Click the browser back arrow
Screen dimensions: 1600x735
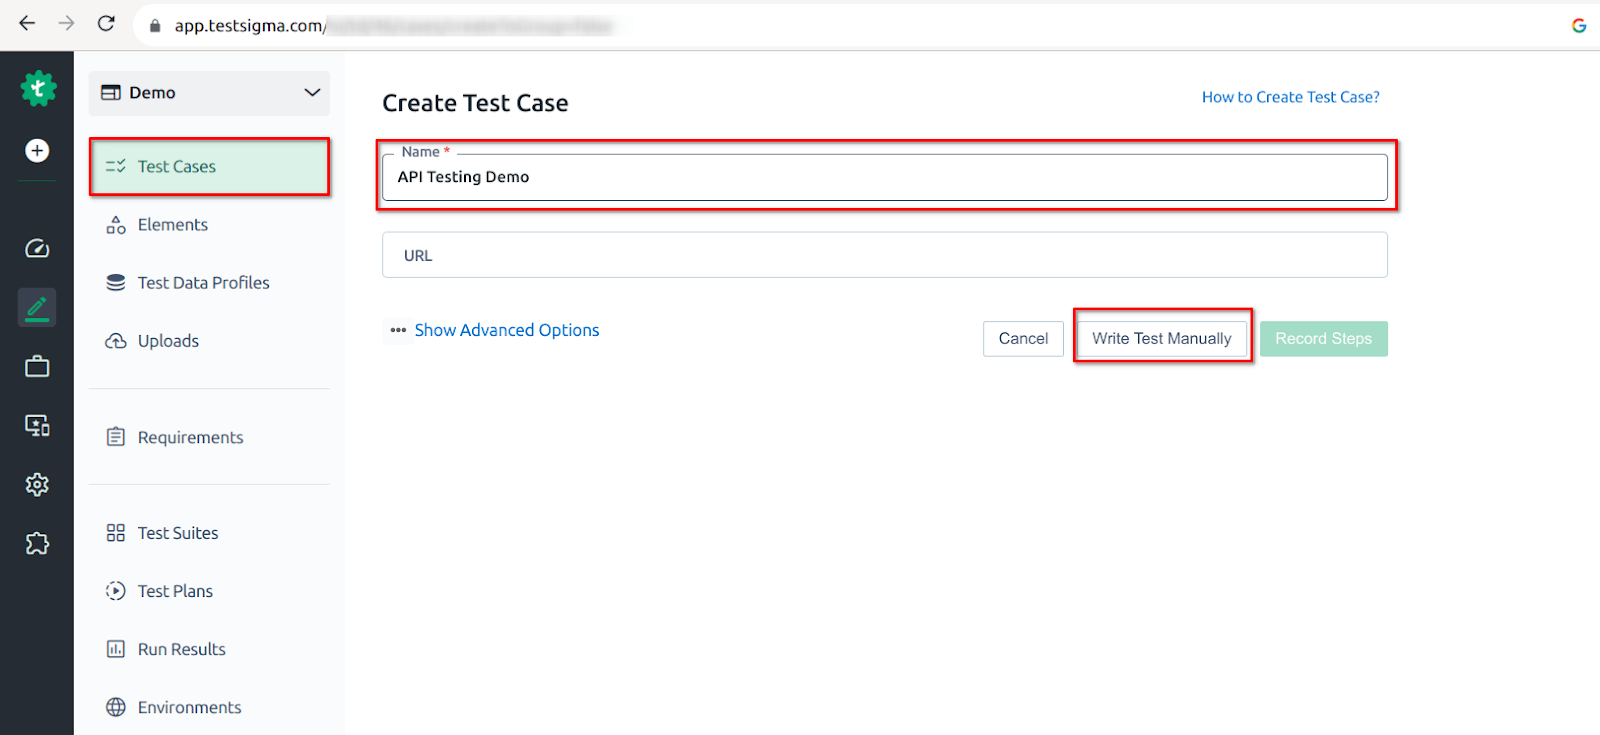pyautogui.click(x=27, y=23)
